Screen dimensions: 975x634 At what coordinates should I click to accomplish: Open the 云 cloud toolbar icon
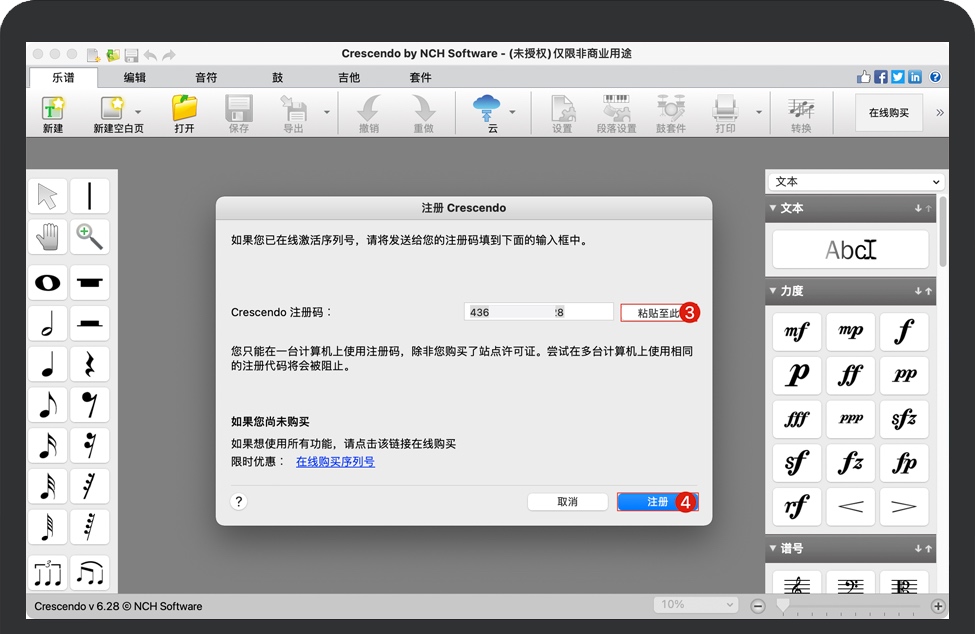489,112
